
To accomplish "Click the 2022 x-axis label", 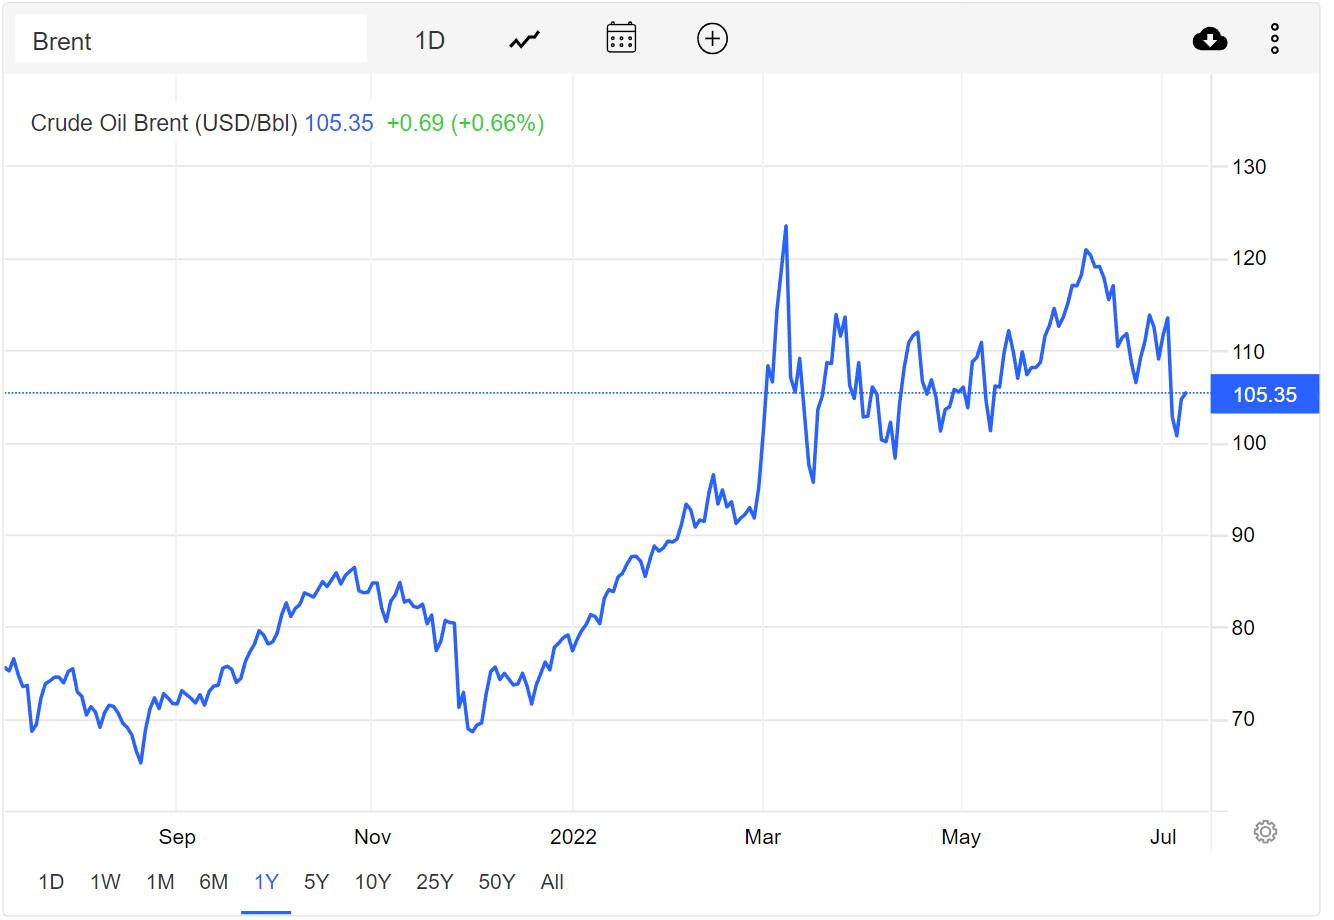I will pyautogui.click(x=573, y=837).
